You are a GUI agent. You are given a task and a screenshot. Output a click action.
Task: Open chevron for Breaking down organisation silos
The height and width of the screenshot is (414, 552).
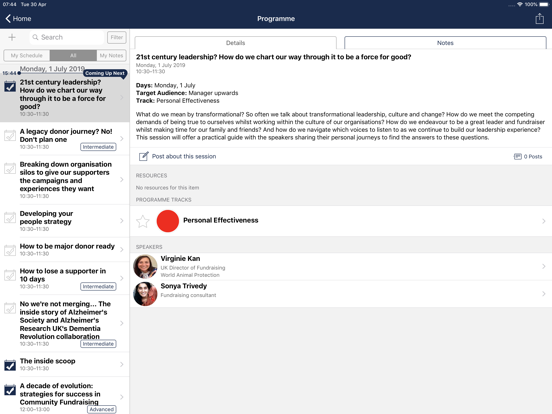(122, 180)
